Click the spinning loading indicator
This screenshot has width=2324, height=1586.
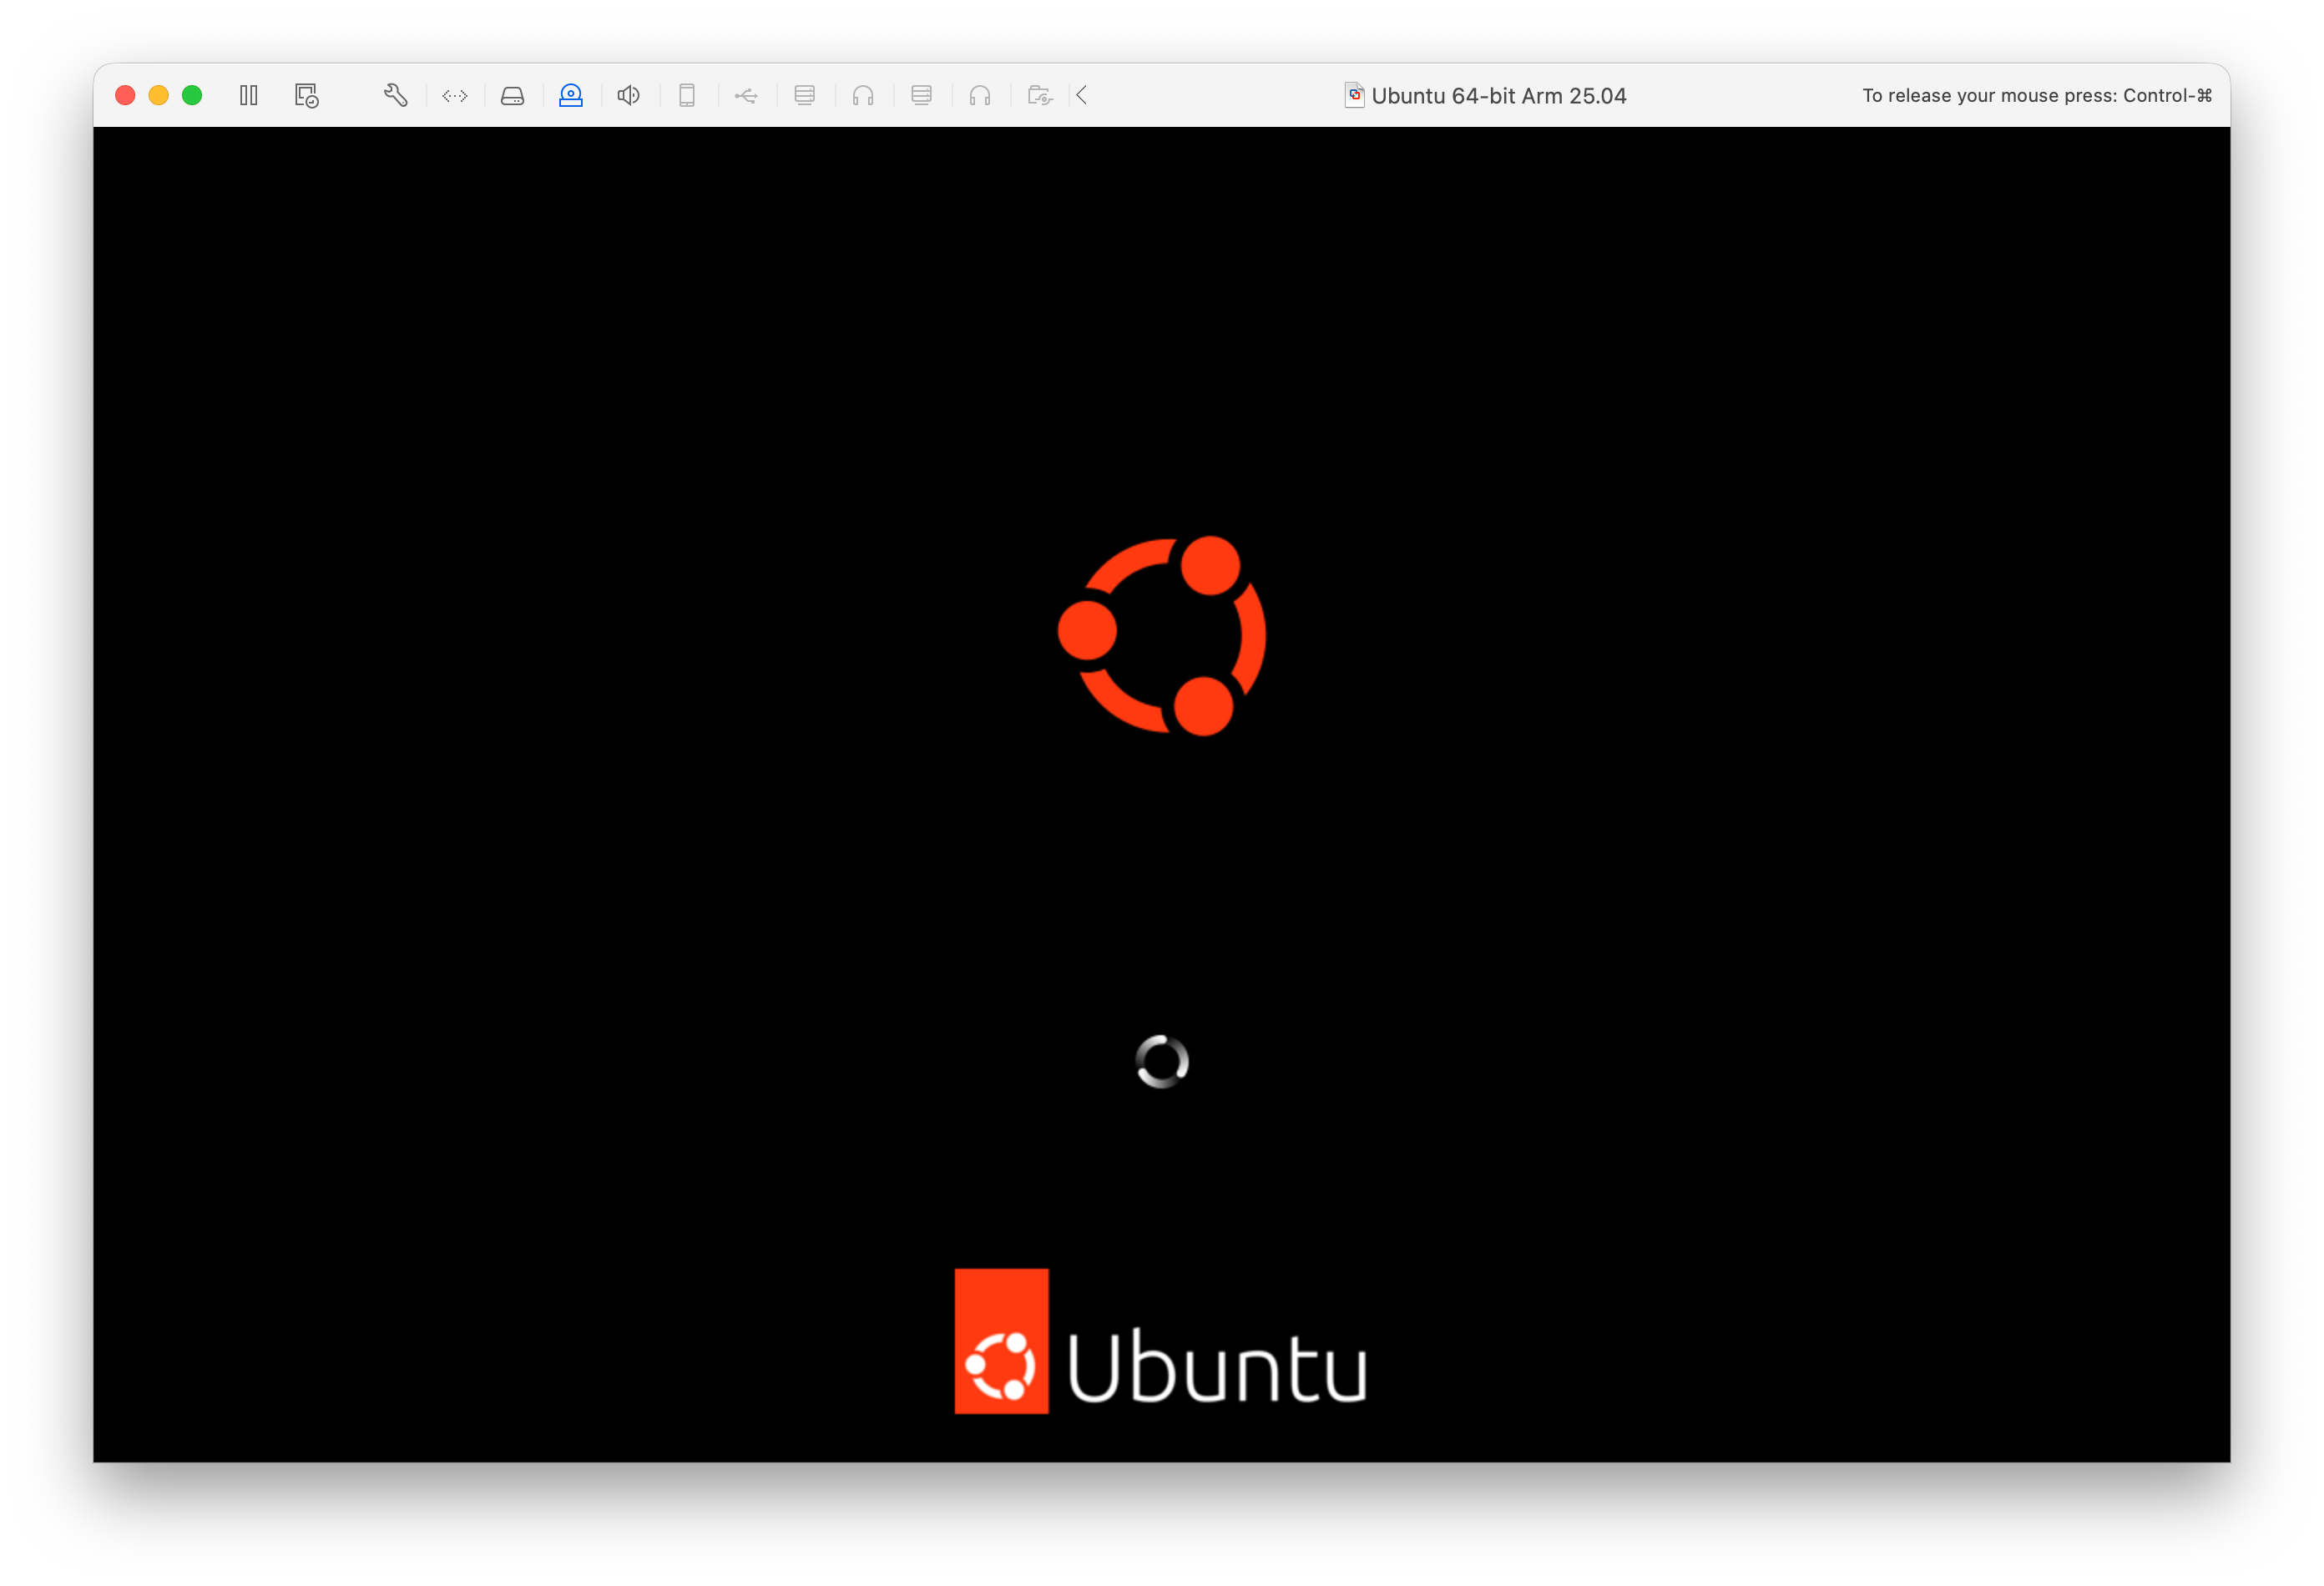[x=1162, y=1061]
